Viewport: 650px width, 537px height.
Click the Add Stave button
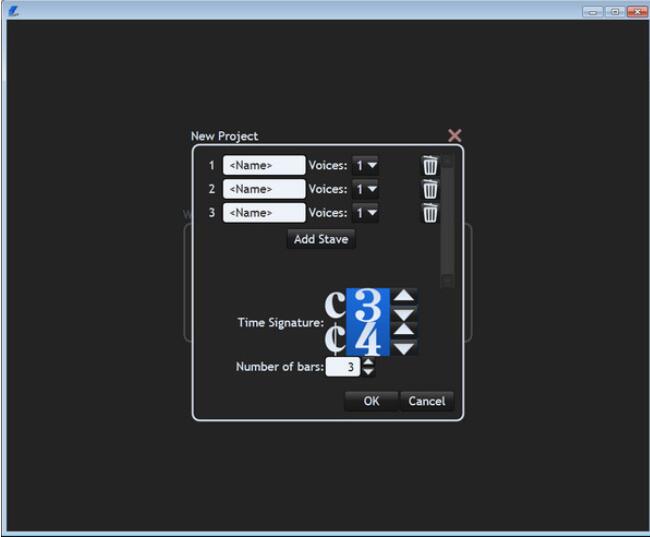[320, 239]
